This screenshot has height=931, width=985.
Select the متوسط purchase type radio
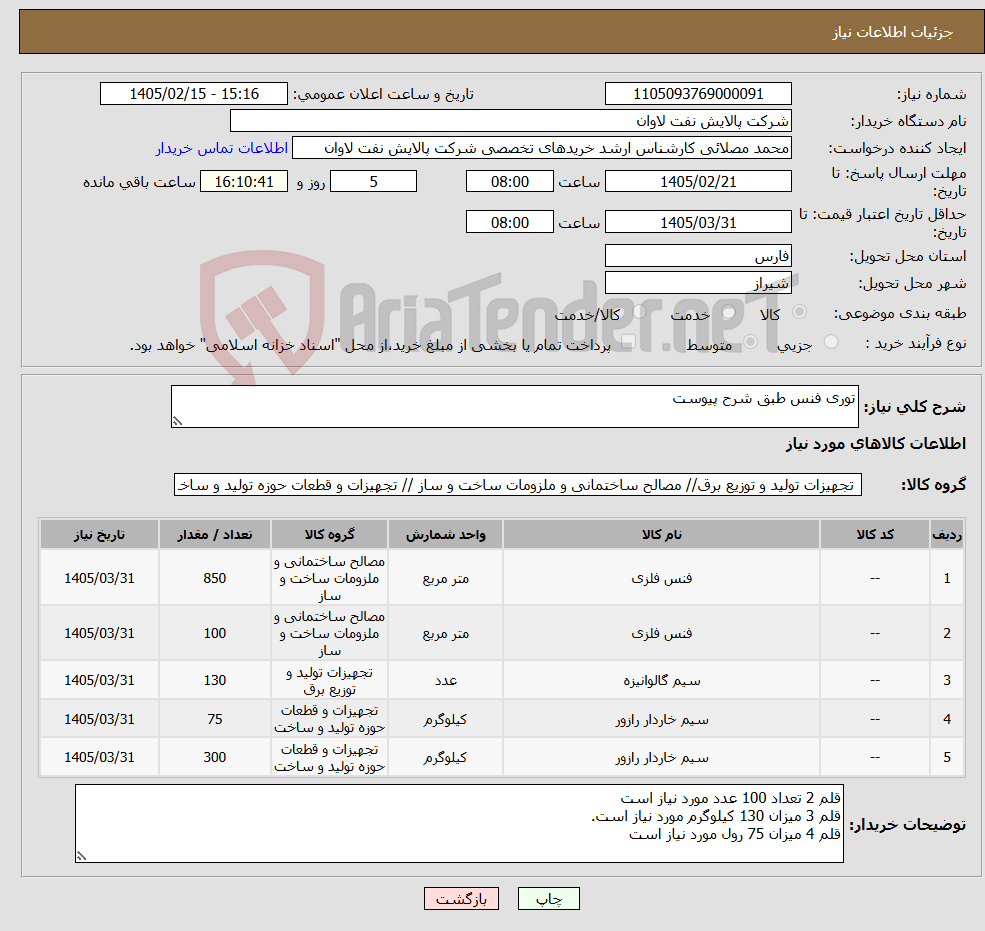(x=750, y=342)
